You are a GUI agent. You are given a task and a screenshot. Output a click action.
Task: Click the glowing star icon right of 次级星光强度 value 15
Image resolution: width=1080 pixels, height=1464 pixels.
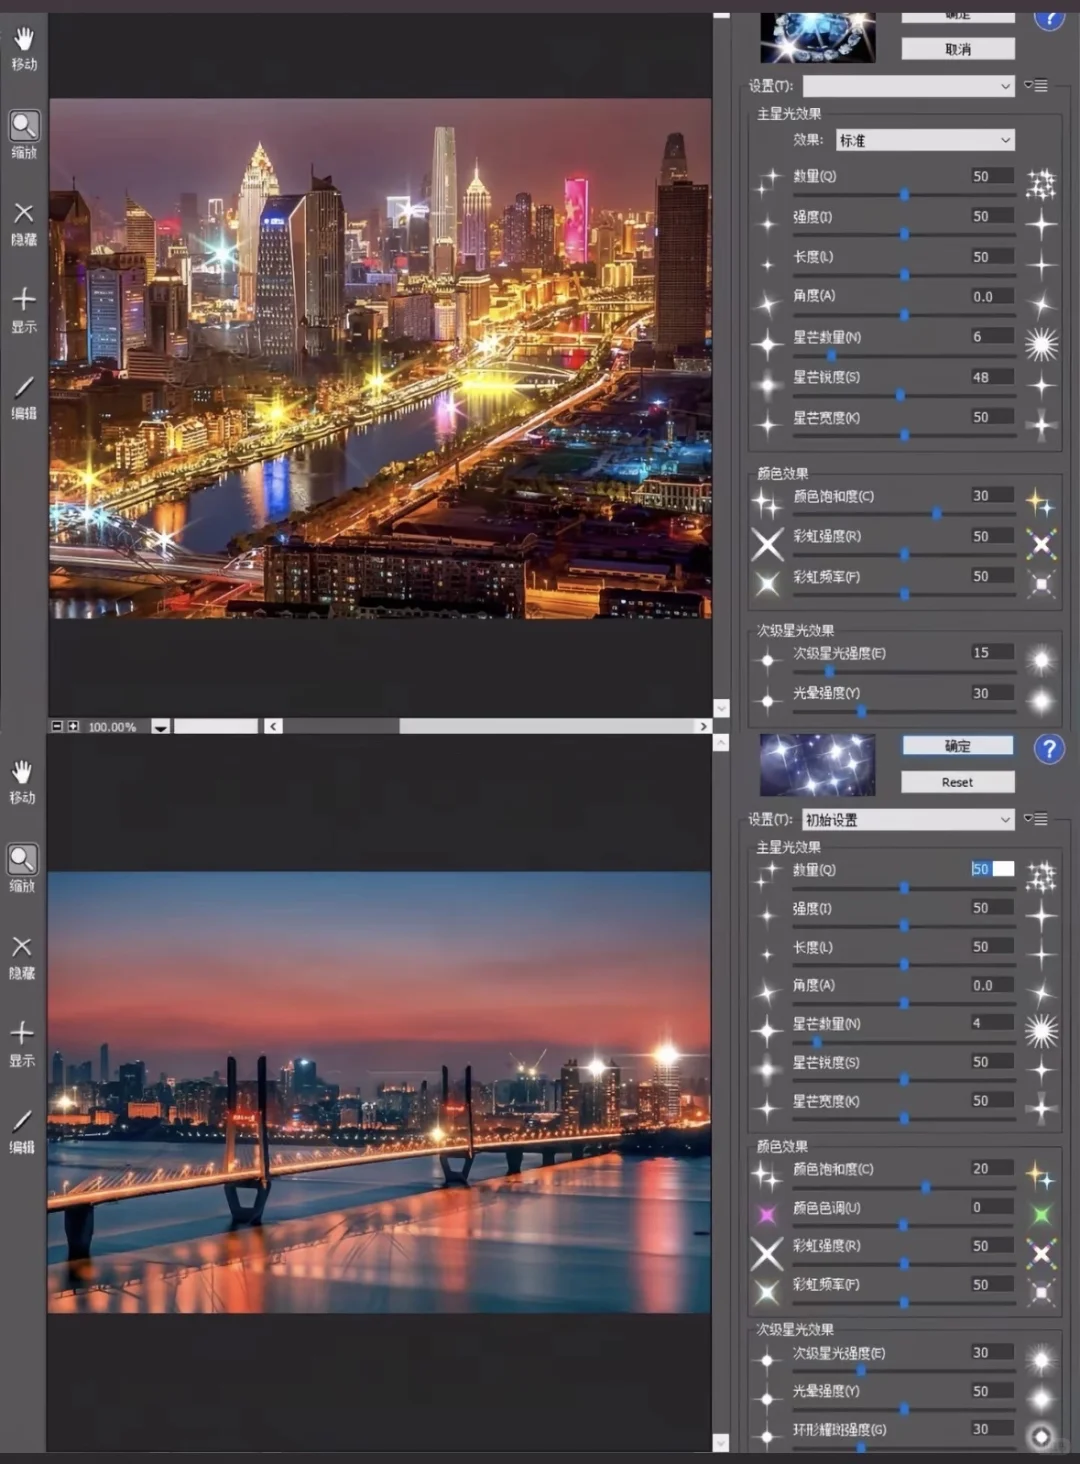pos(1041,660)
